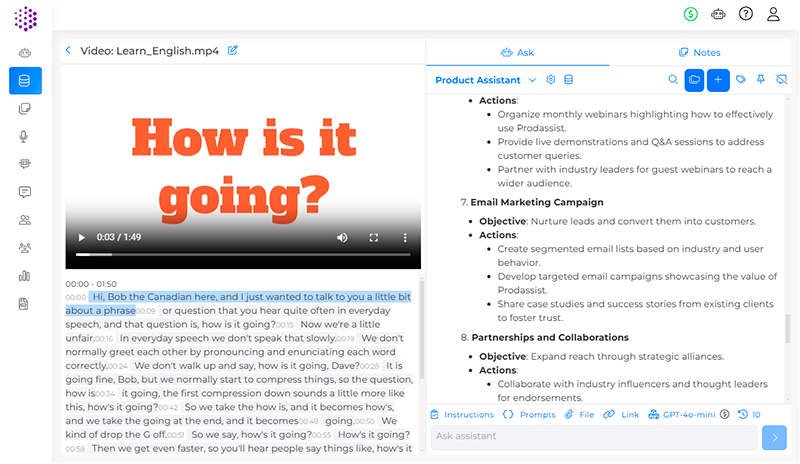Click the search magnifier in assistant toolbar
This screenshot has width=800, height=464.
(x=673, y=80)
